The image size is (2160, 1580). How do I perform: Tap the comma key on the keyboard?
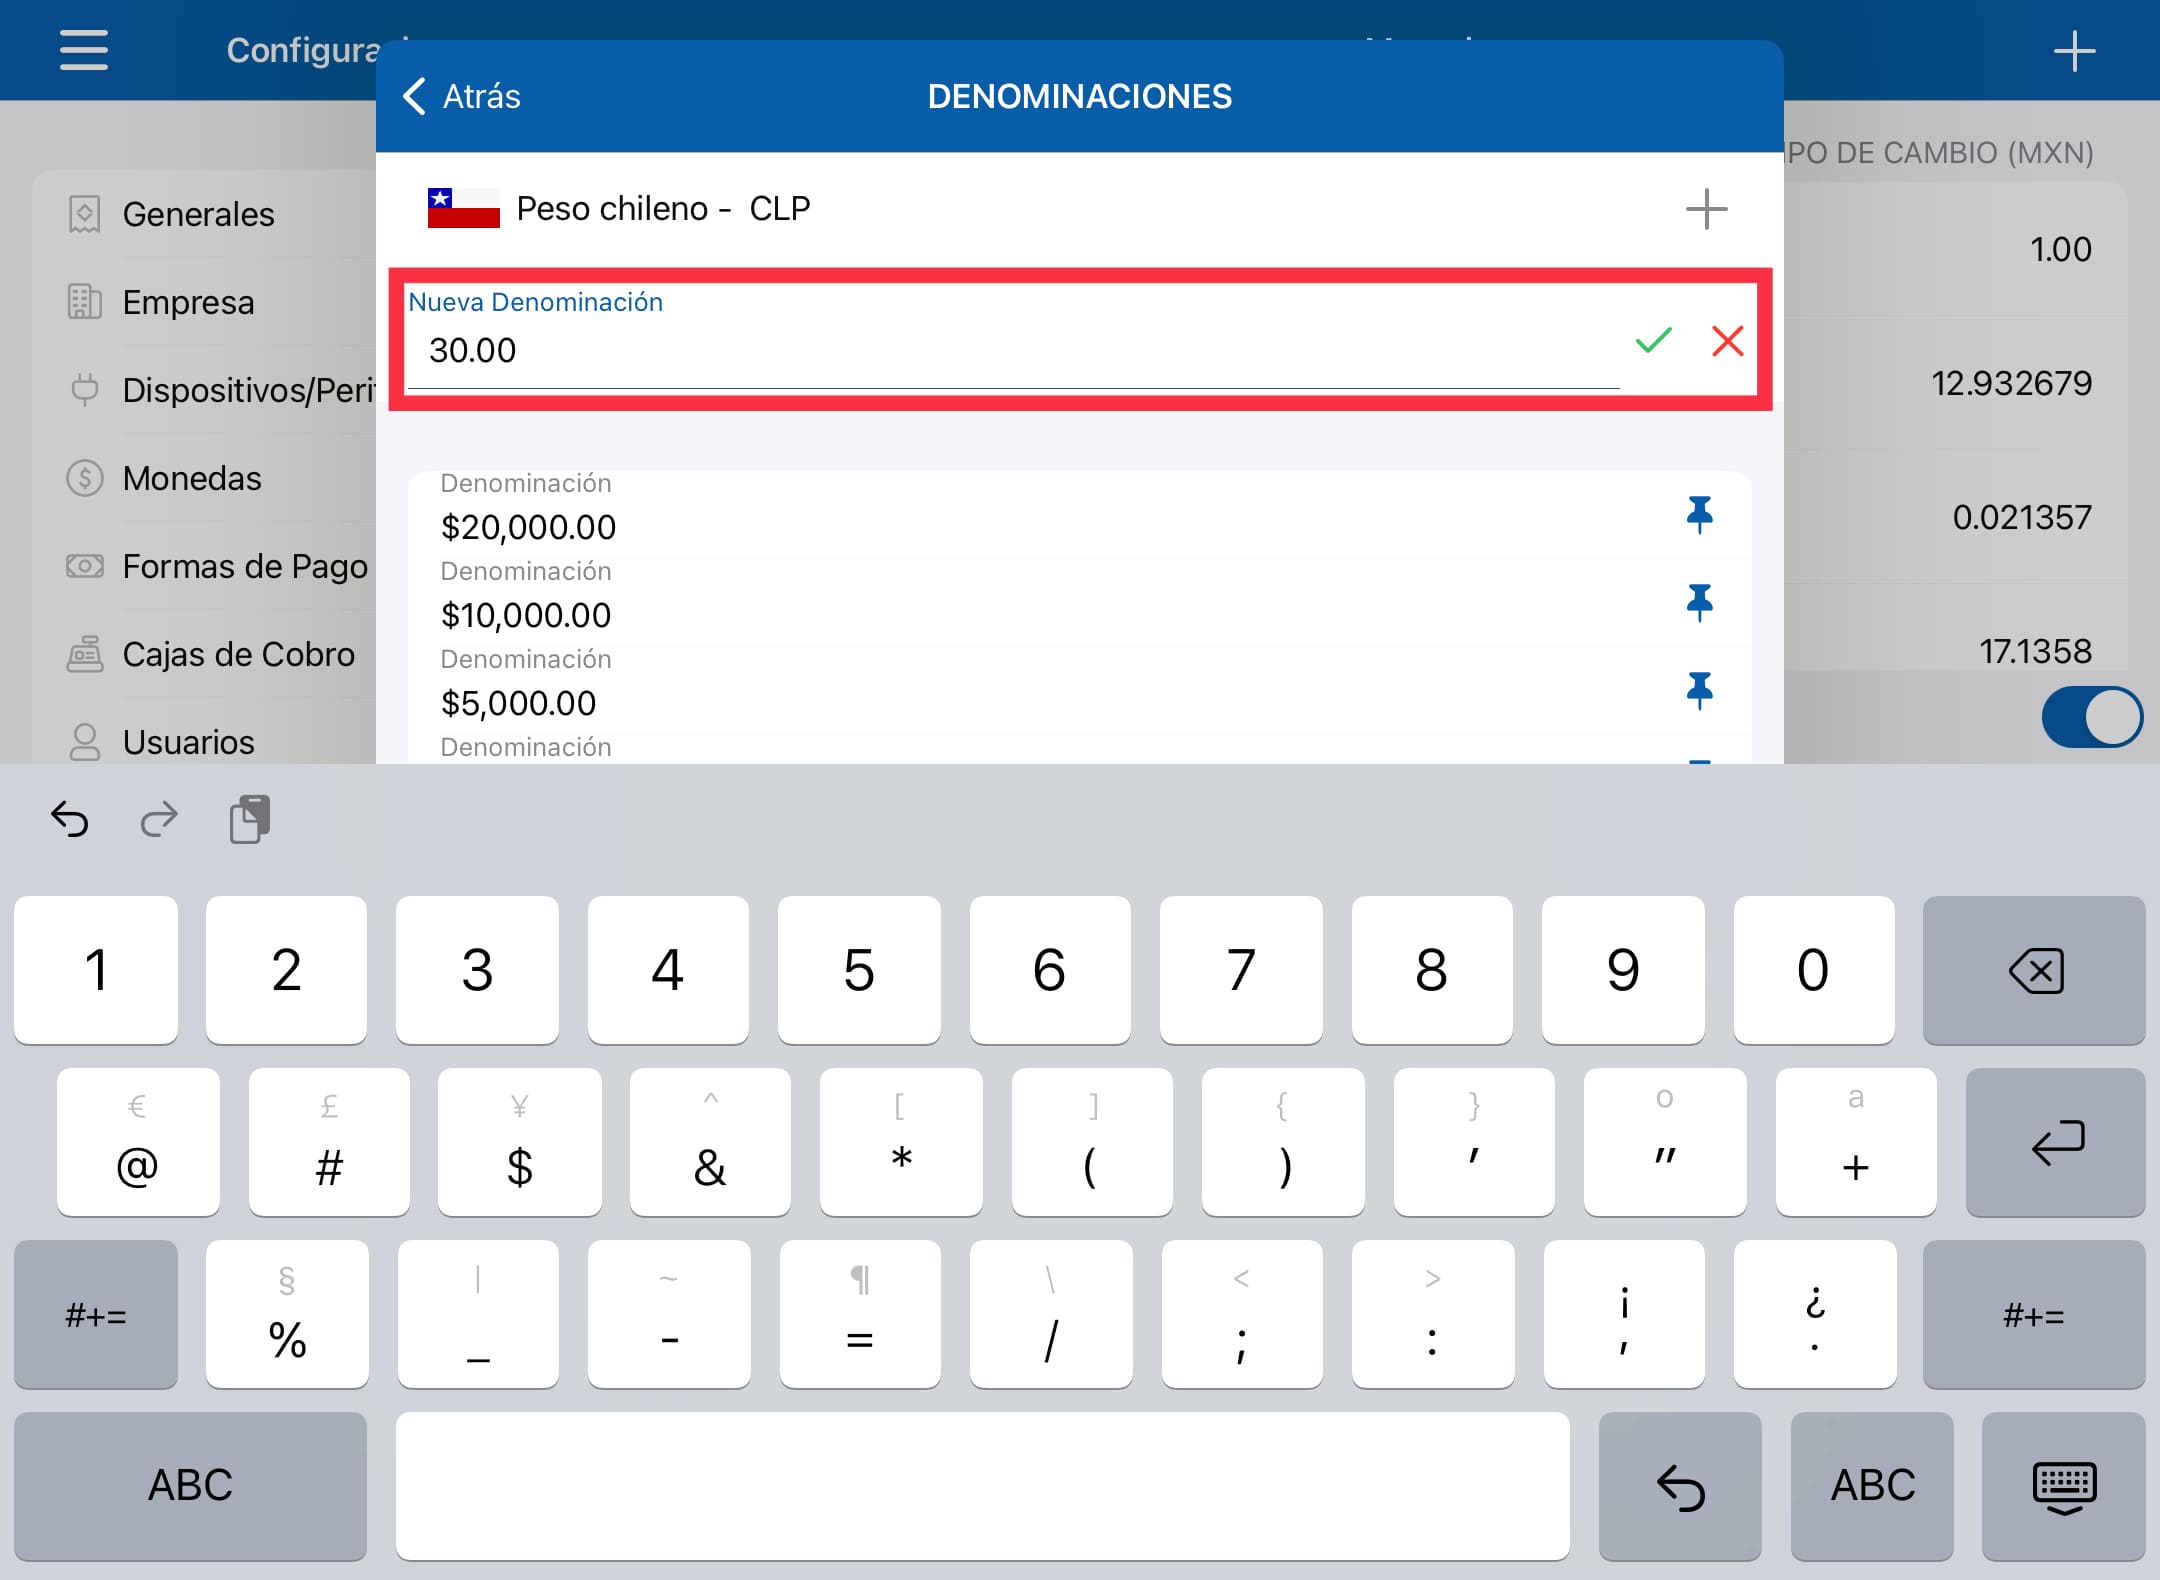coord(1624,1314)
